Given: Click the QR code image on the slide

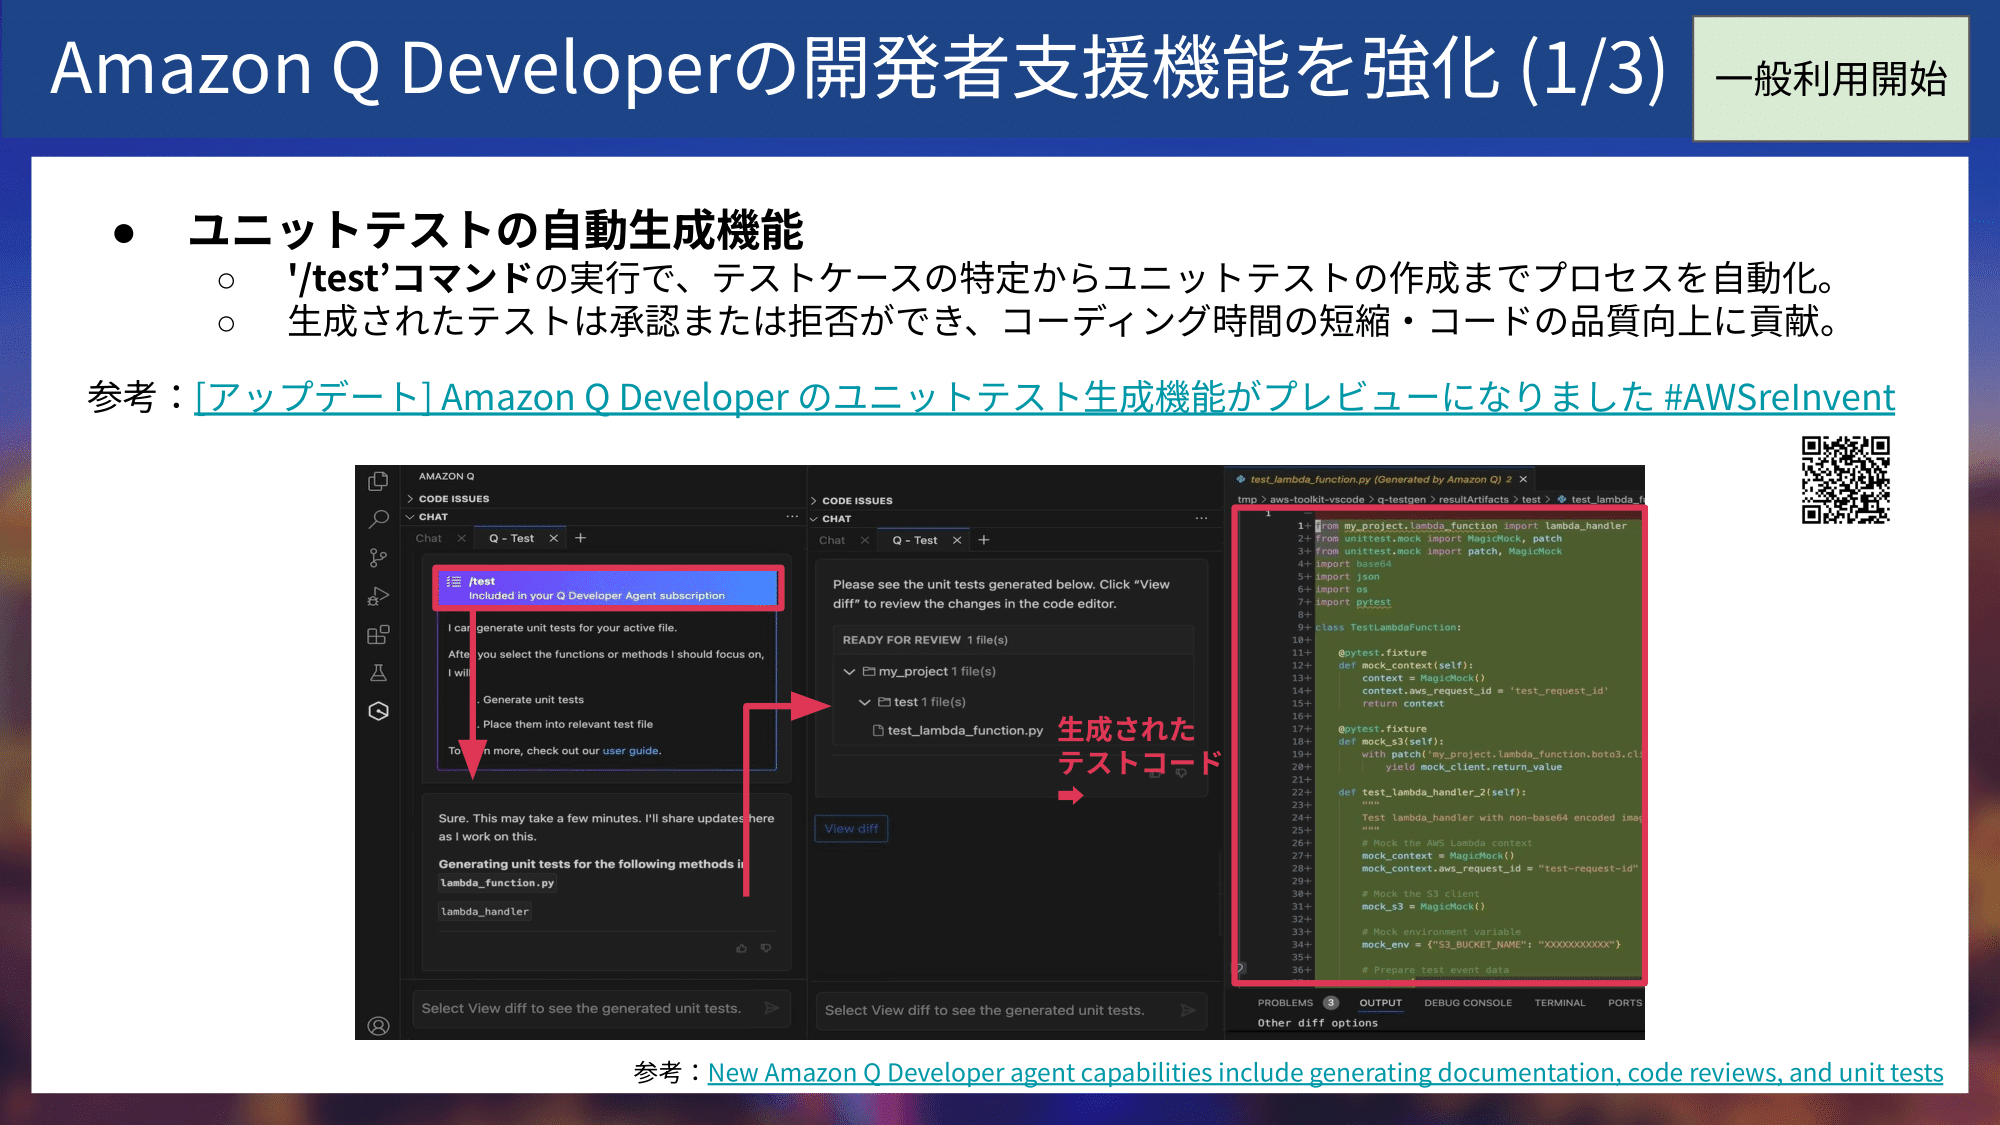Looking at the screenshot, I should click(x=1846, y=479).
